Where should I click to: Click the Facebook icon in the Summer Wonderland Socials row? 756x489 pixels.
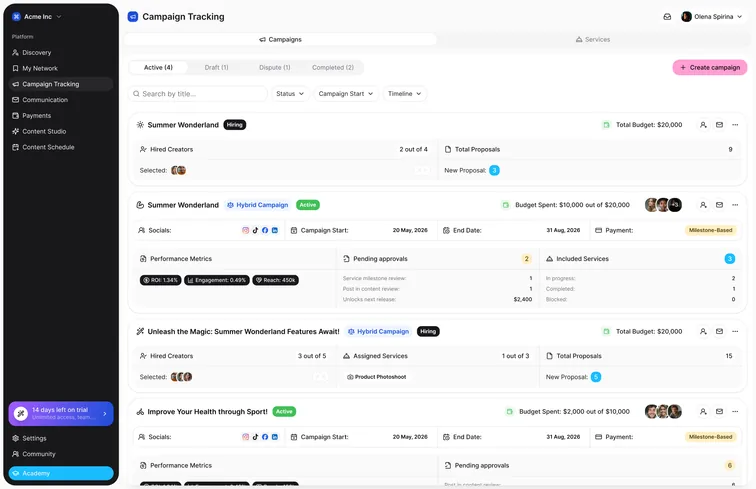(265, 231)
